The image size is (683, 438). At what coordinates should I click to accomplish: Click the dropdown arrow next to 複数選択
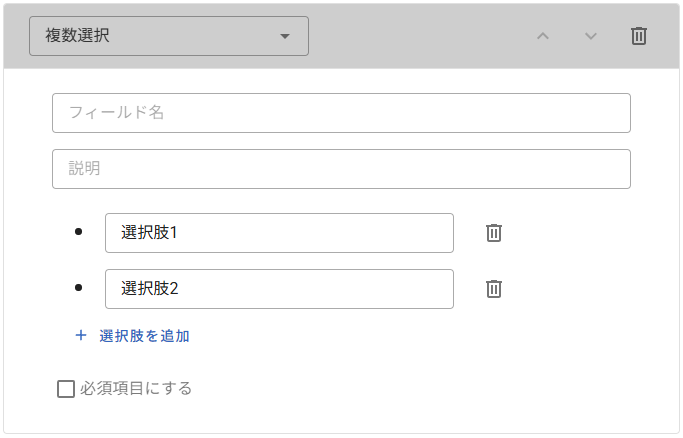(285, 36)
